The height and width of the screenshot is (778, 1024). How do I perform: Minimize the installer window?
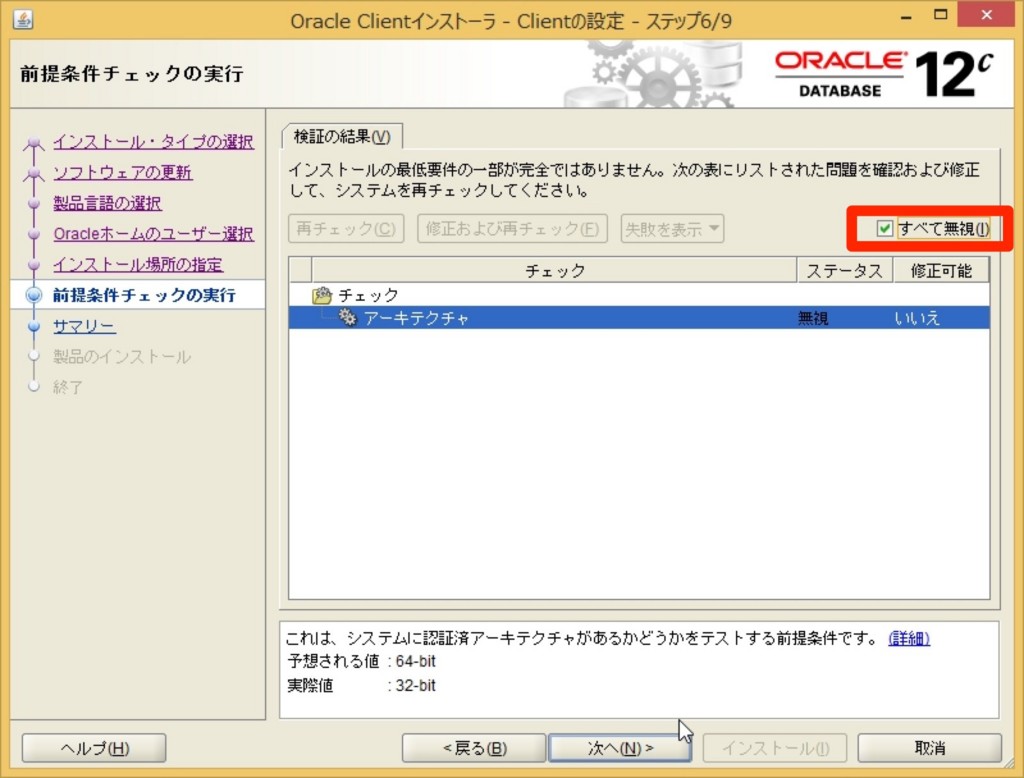(x=906, y=17)
